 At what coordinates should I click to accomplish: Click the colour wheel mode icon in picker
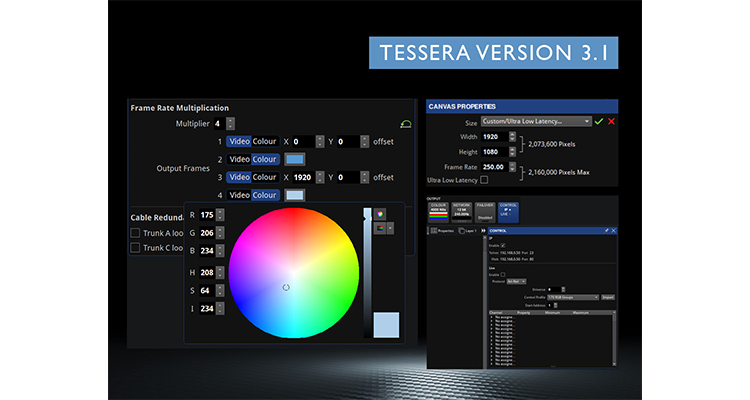[380, 214]
